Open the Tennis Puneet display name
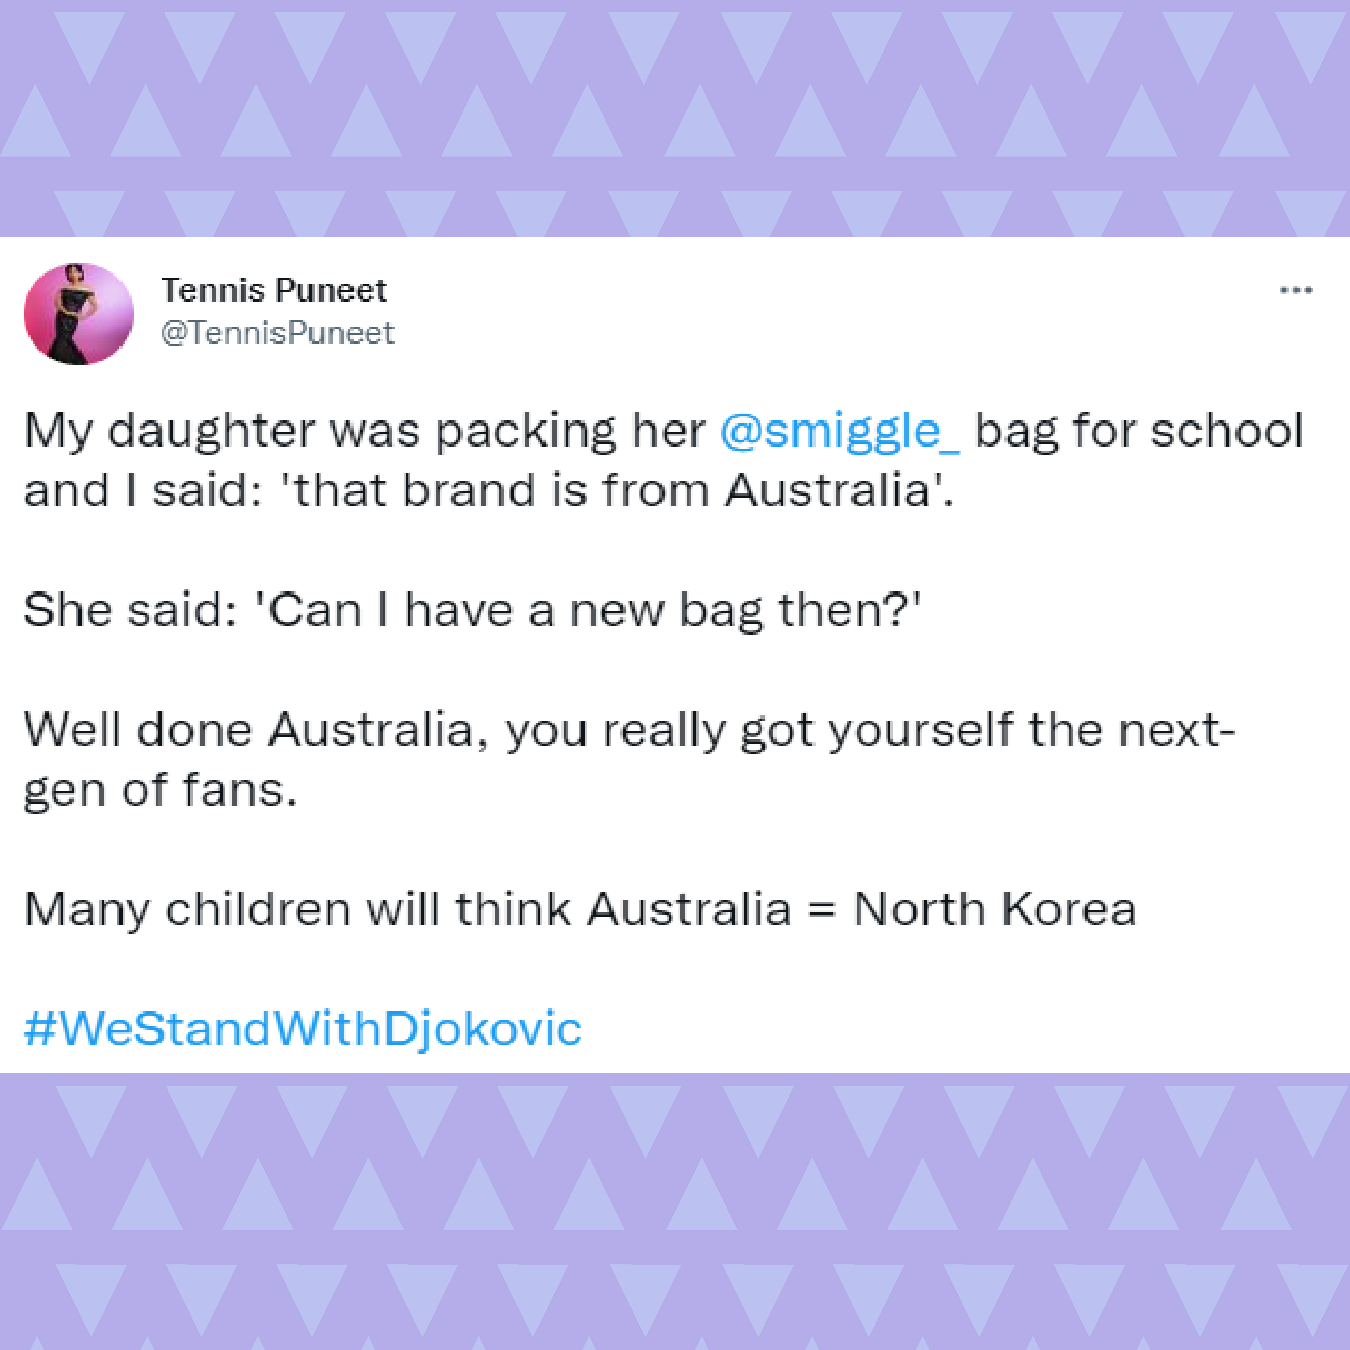This screenshot has width=1350, height=1350. [x=274, y=290]
